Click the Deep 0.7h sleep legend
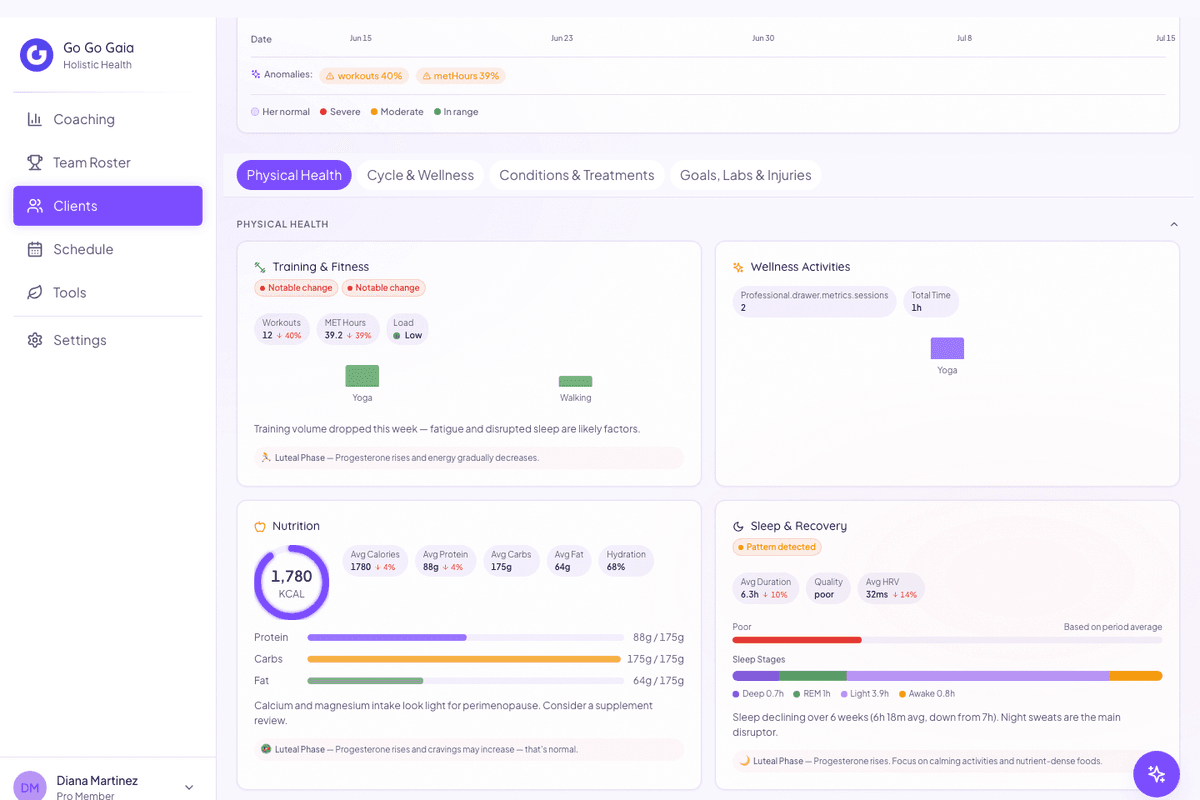This screenshot has width=1200, height=800. 758,694
